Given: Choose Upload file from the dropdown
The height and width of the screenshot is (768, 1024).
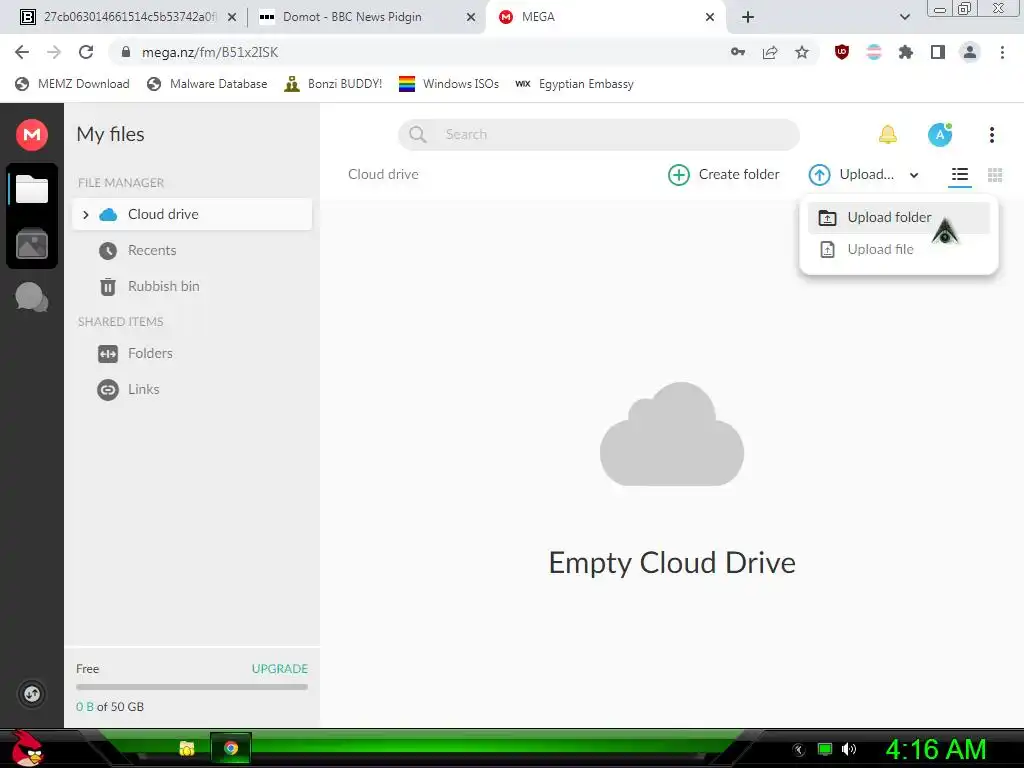Looking at the screenshot, I should [899, 249].
